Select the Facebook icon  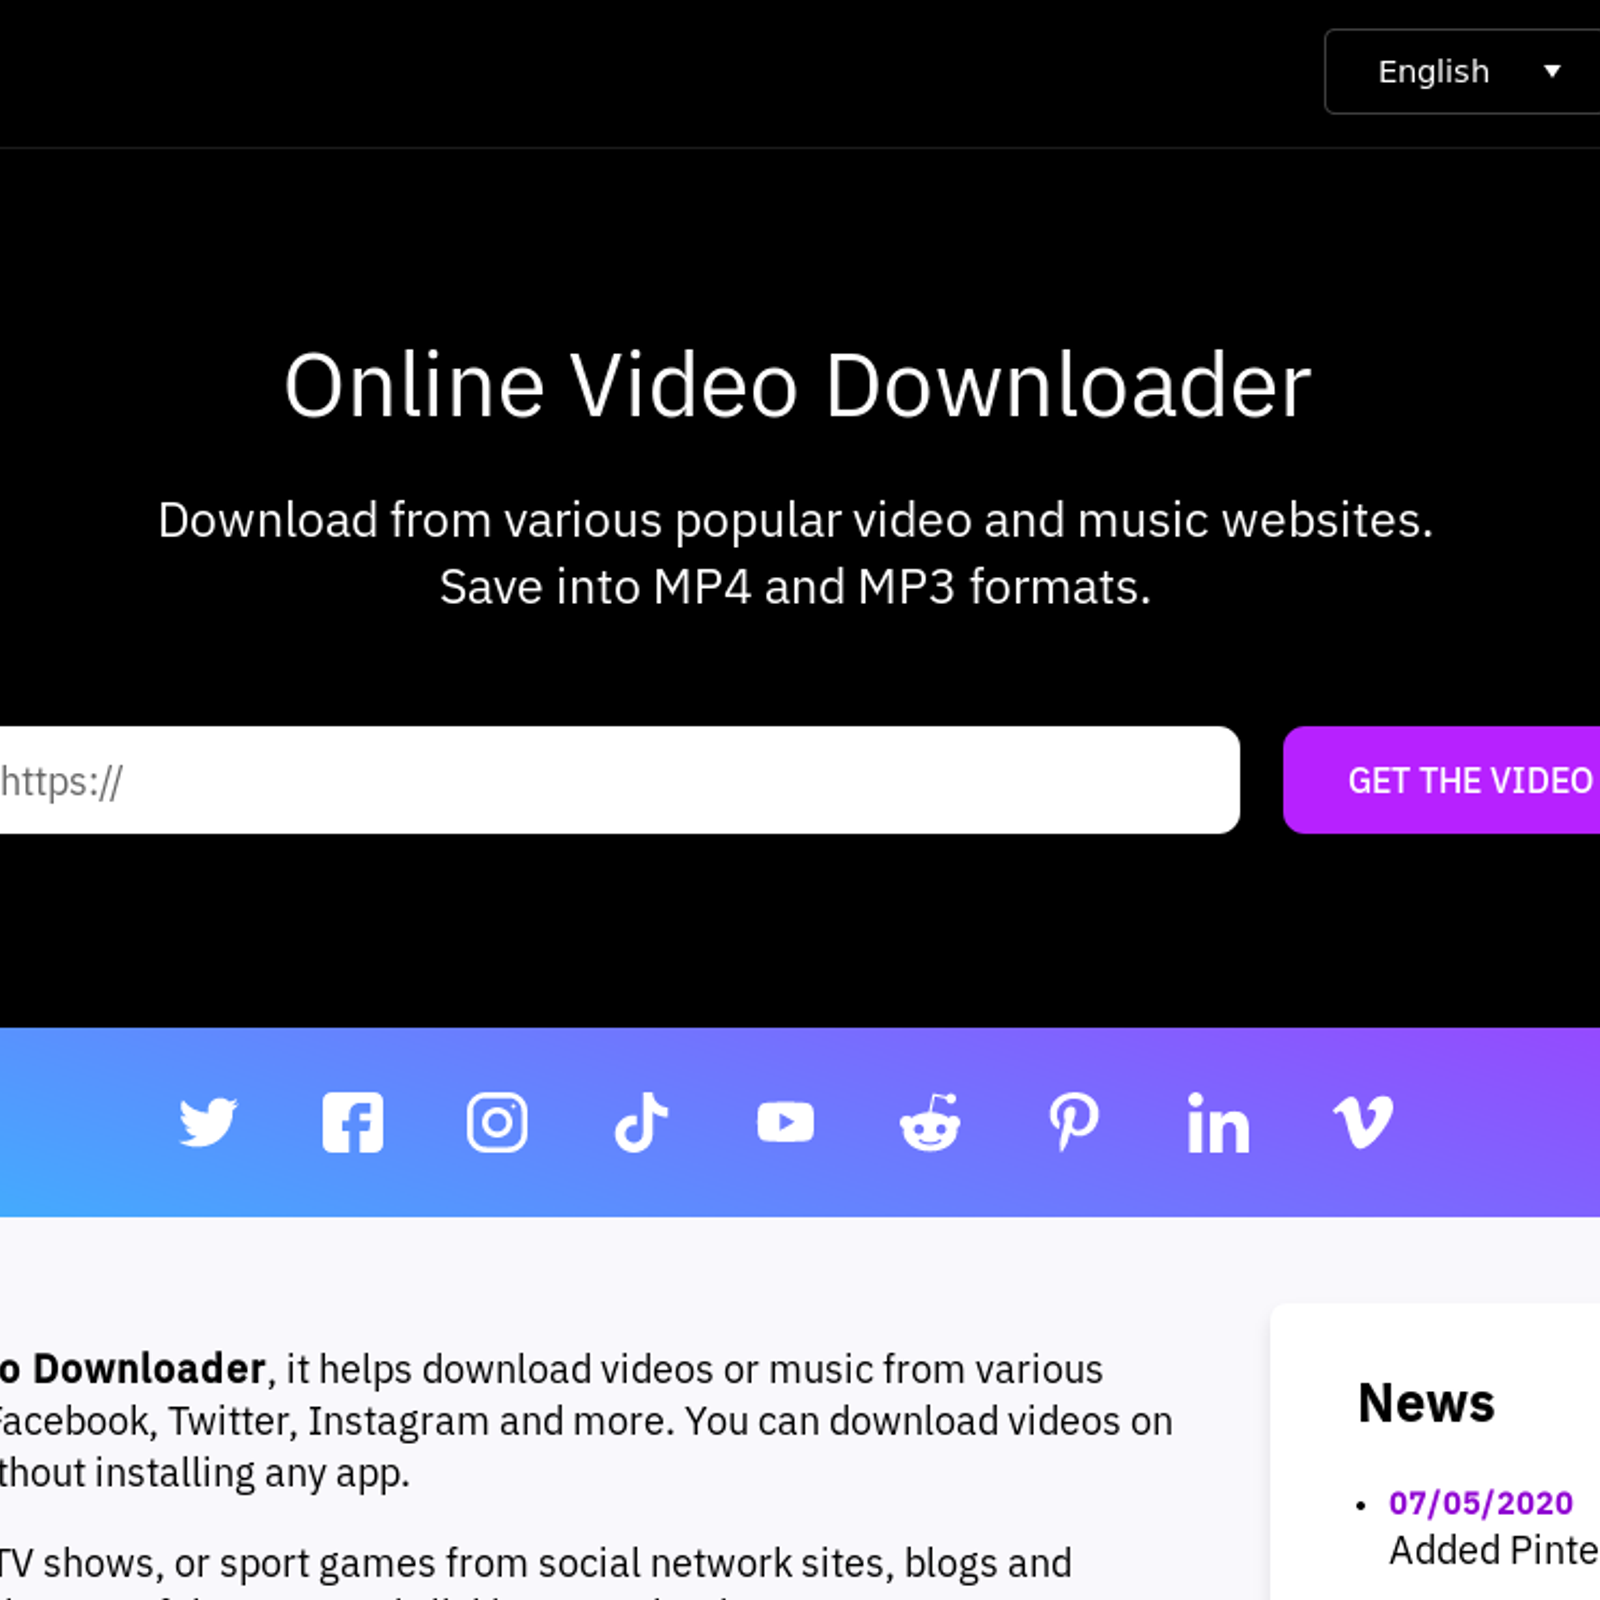(352, 1122)
